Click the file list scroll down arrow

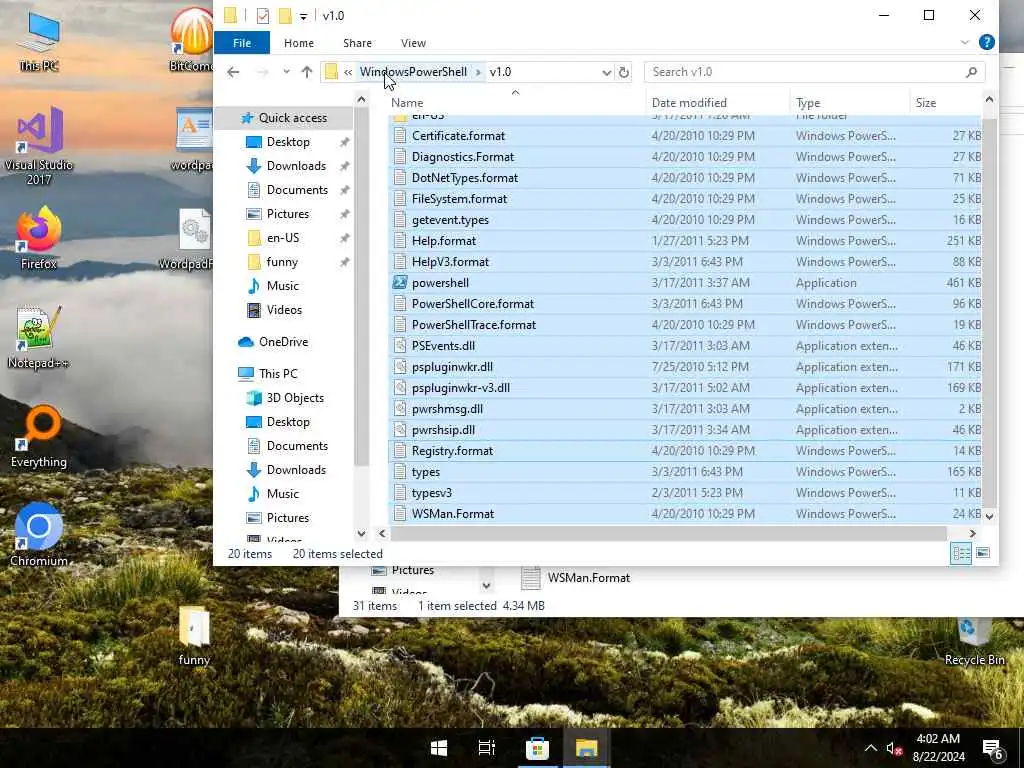pyautogui.click(x=989, y=516)
